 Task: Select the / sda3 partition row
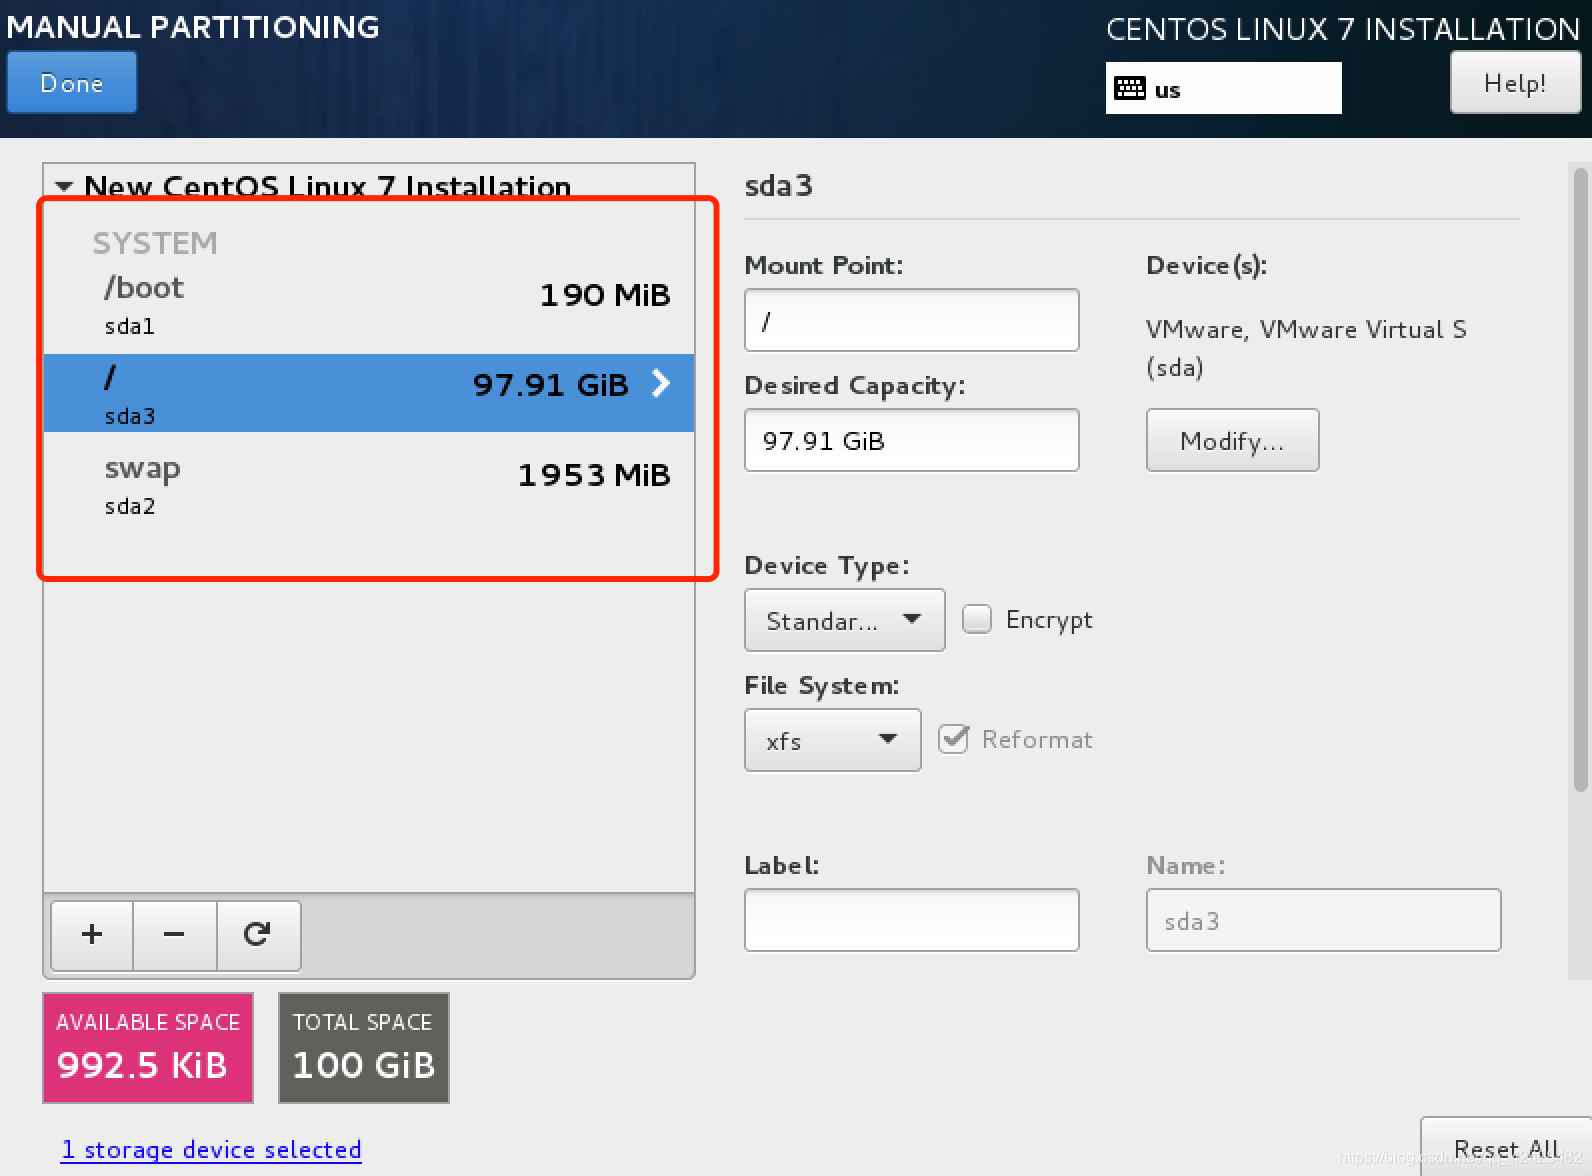tap(369, 393)
